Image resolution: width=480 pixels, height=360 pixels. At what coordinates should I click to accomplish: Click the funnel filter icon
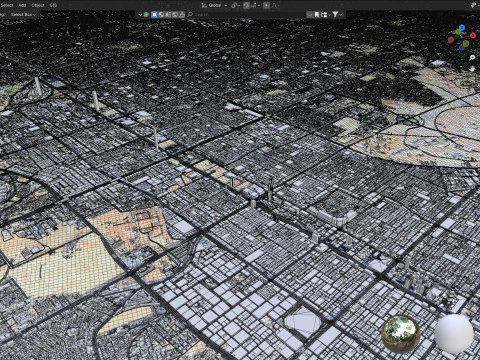(x=335, y=14)
